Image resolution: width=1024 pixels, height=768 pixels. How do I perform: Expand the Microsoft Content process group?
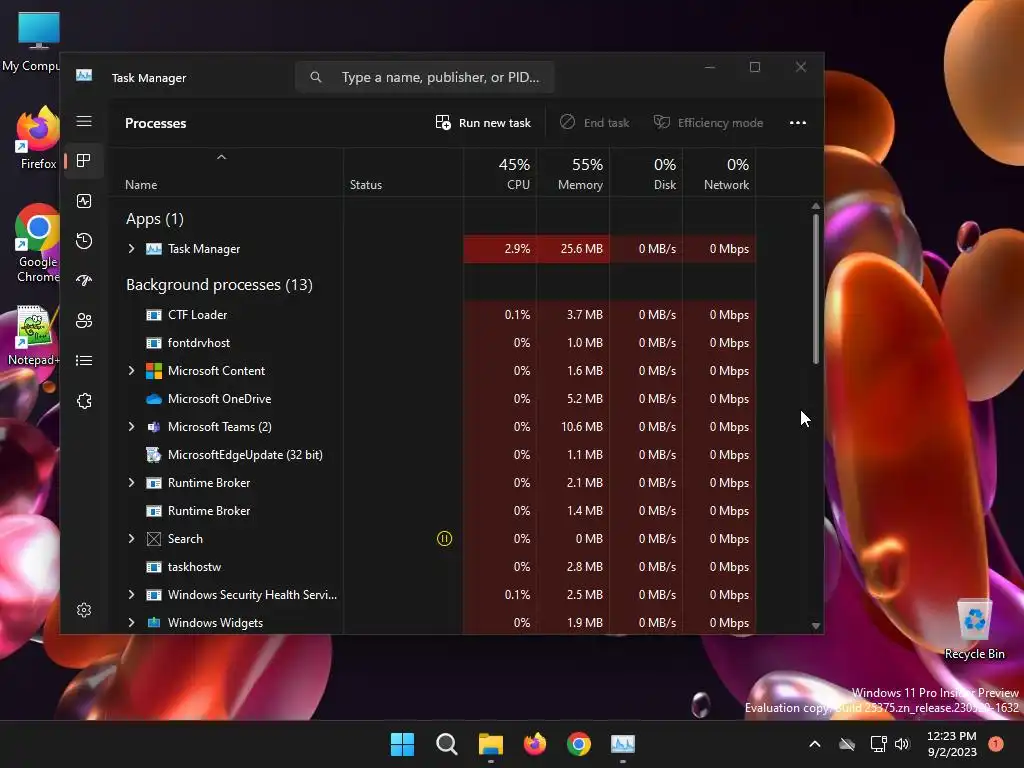coord(131,371)
